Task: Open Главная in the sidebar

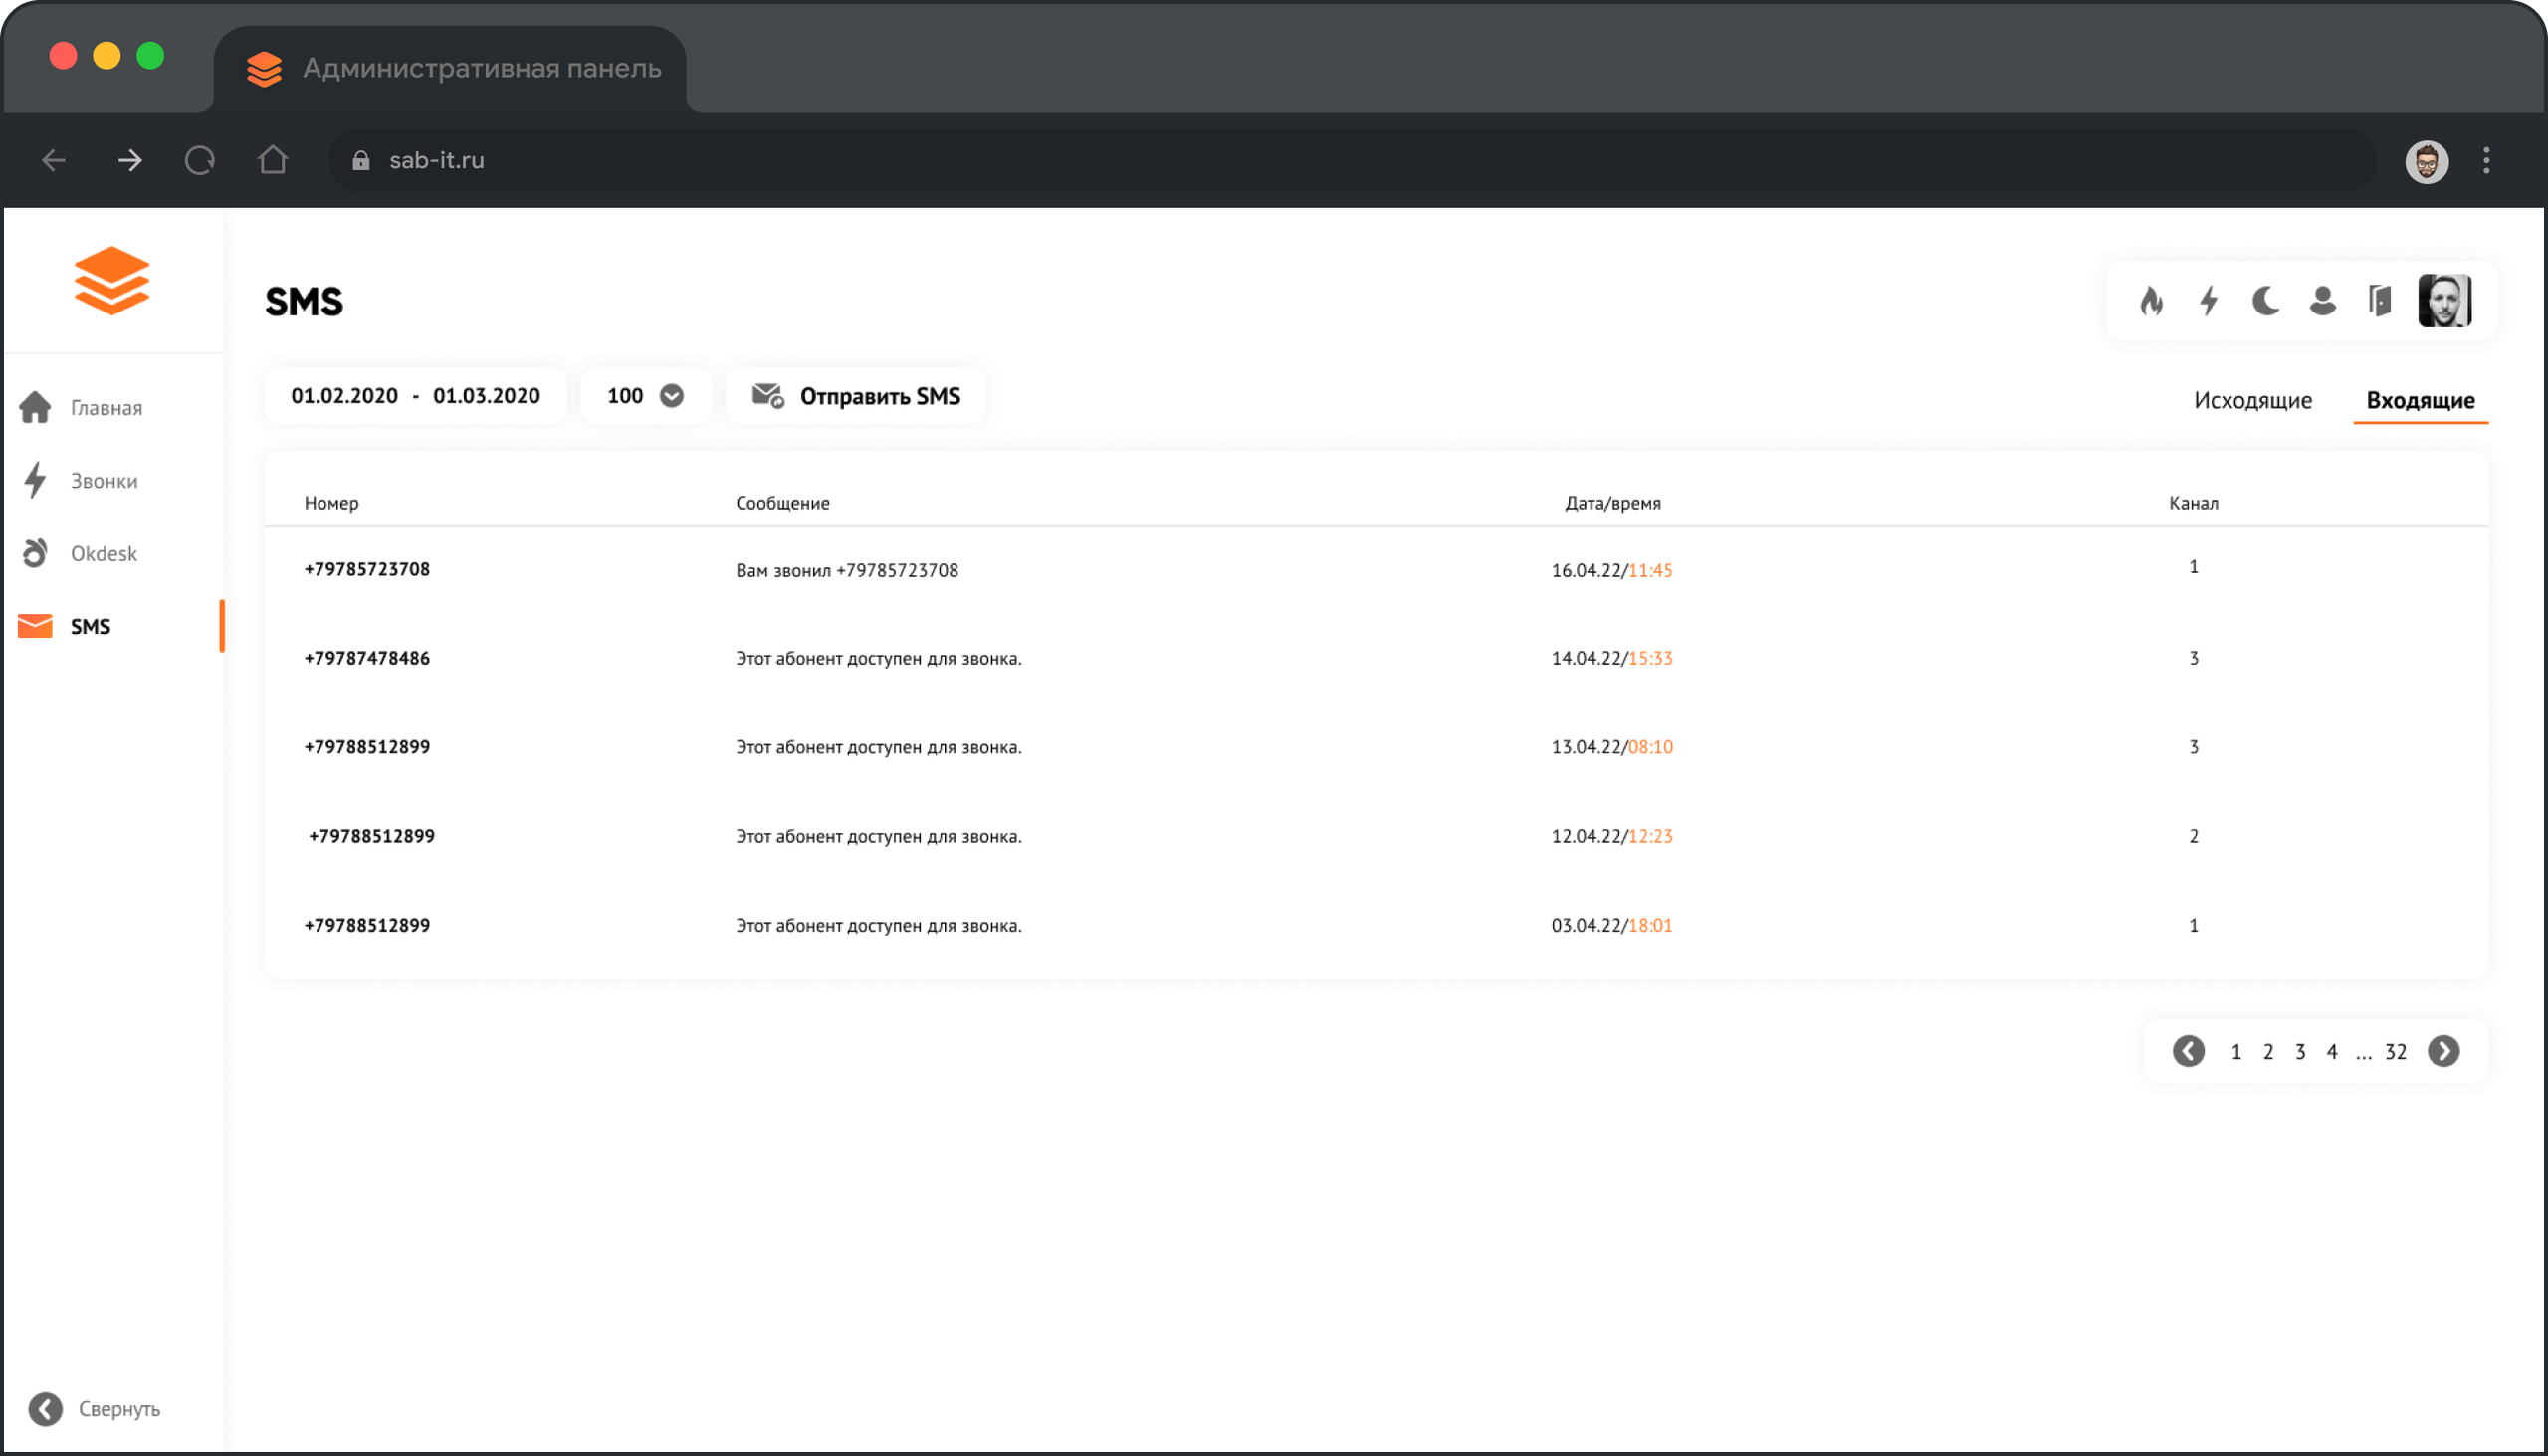Action: (105, 408)
